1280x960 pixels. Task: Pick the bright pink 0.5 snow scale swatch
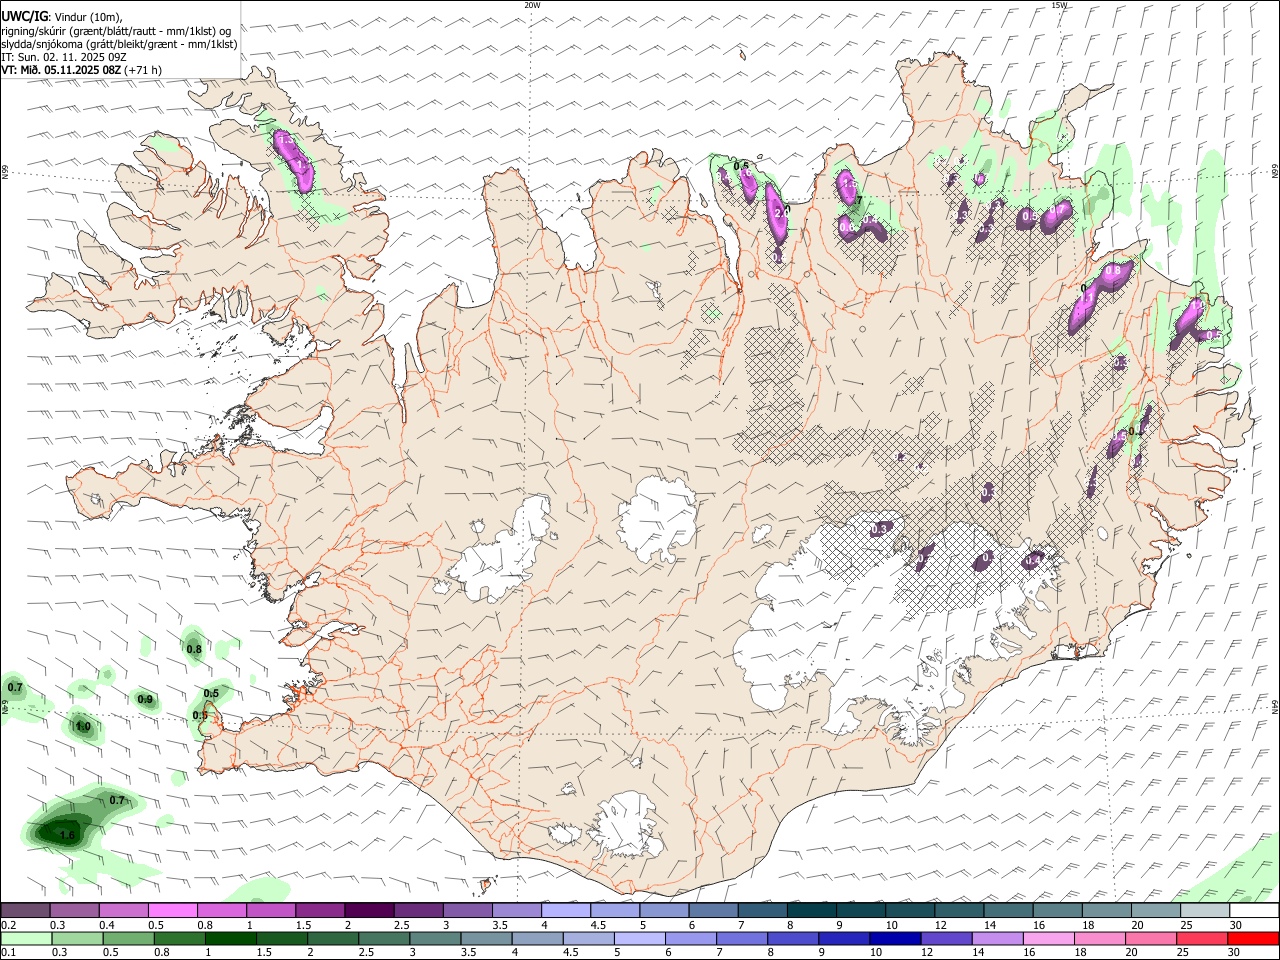coord(172,910)
